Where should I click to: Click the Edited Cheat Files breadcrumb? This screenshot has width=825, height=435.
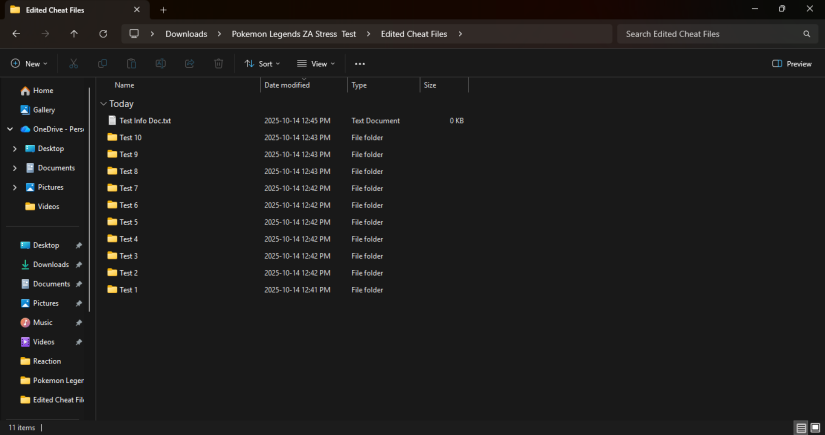pos(414,34)
